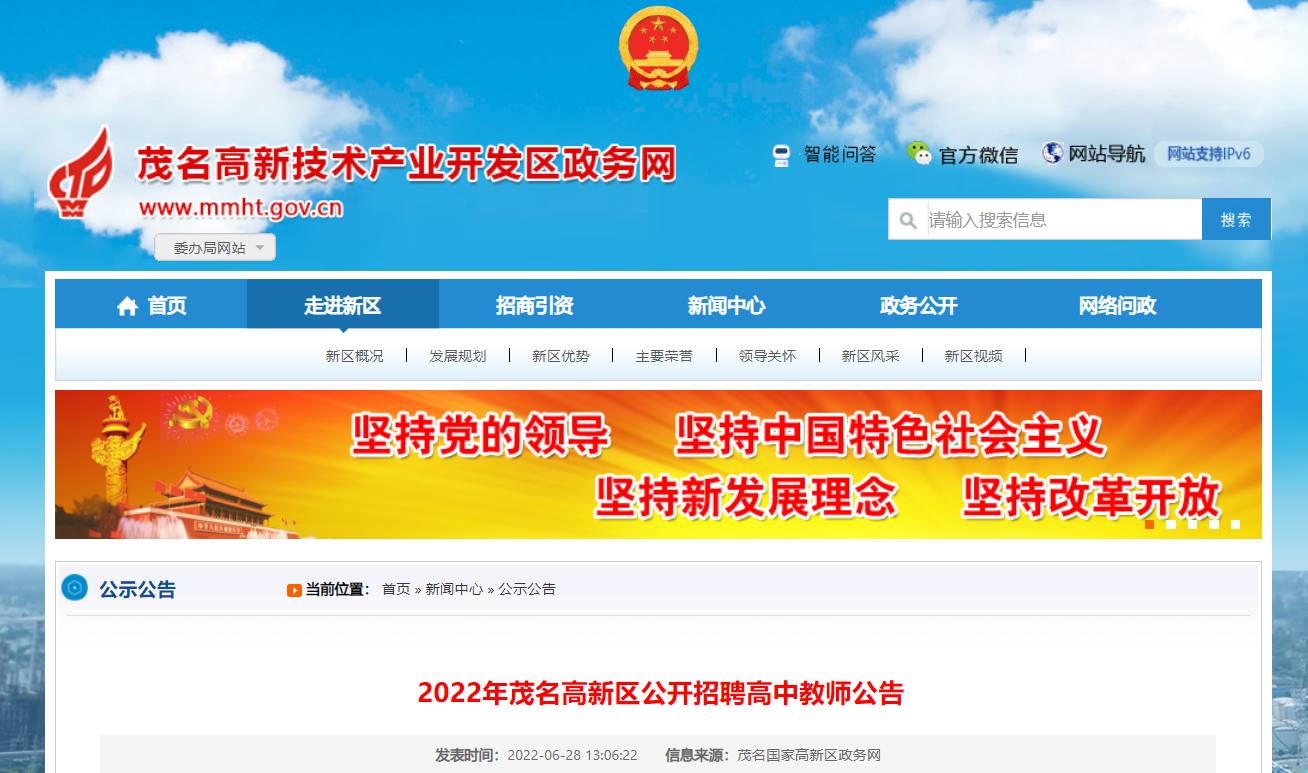Viewport: 1308px width, 773px height.
Task: Open 智能问答 robot icon
Action: (782, 154)
